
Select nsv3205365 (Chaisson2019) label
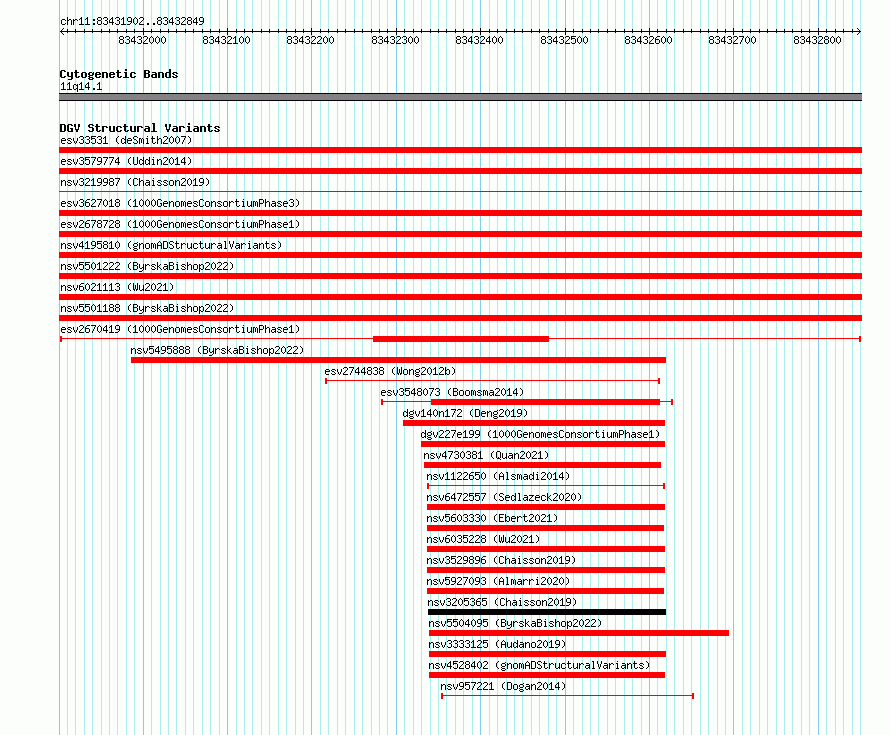tap(502, 602)
